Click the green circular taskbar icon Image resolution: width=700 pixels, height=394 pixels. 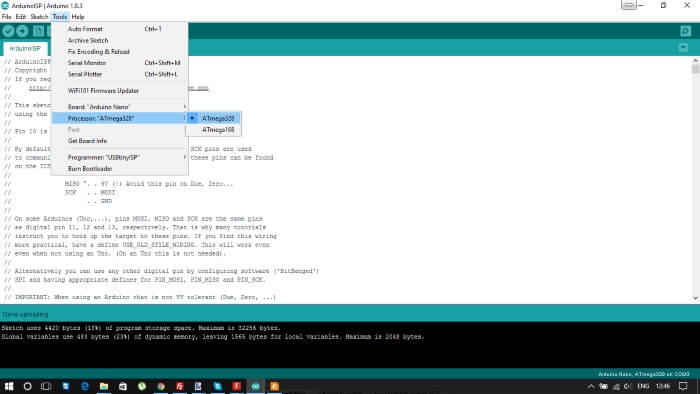[x=142, y=386]
